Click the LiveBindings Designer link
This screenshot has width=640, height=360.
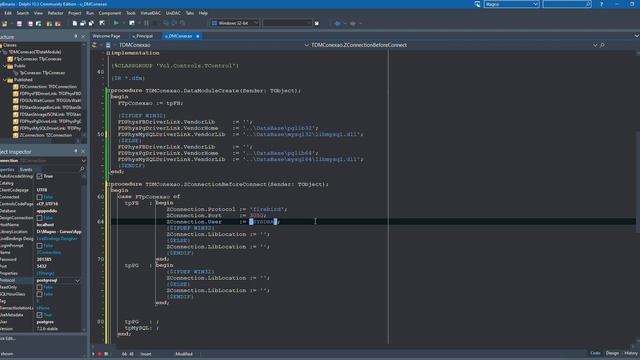point(57,239)
